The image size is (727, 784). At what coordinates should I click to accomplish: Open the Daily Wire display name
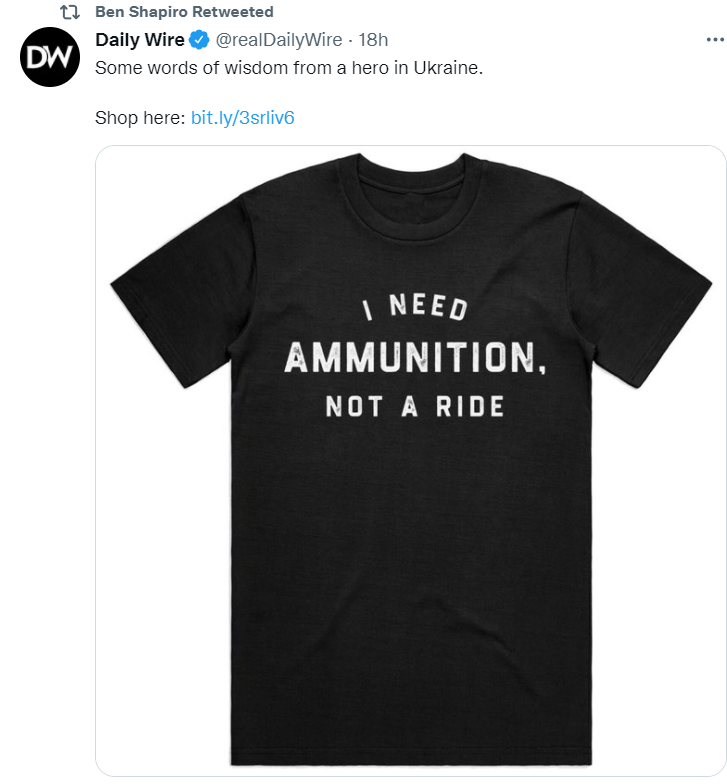[x=139, y=40]
